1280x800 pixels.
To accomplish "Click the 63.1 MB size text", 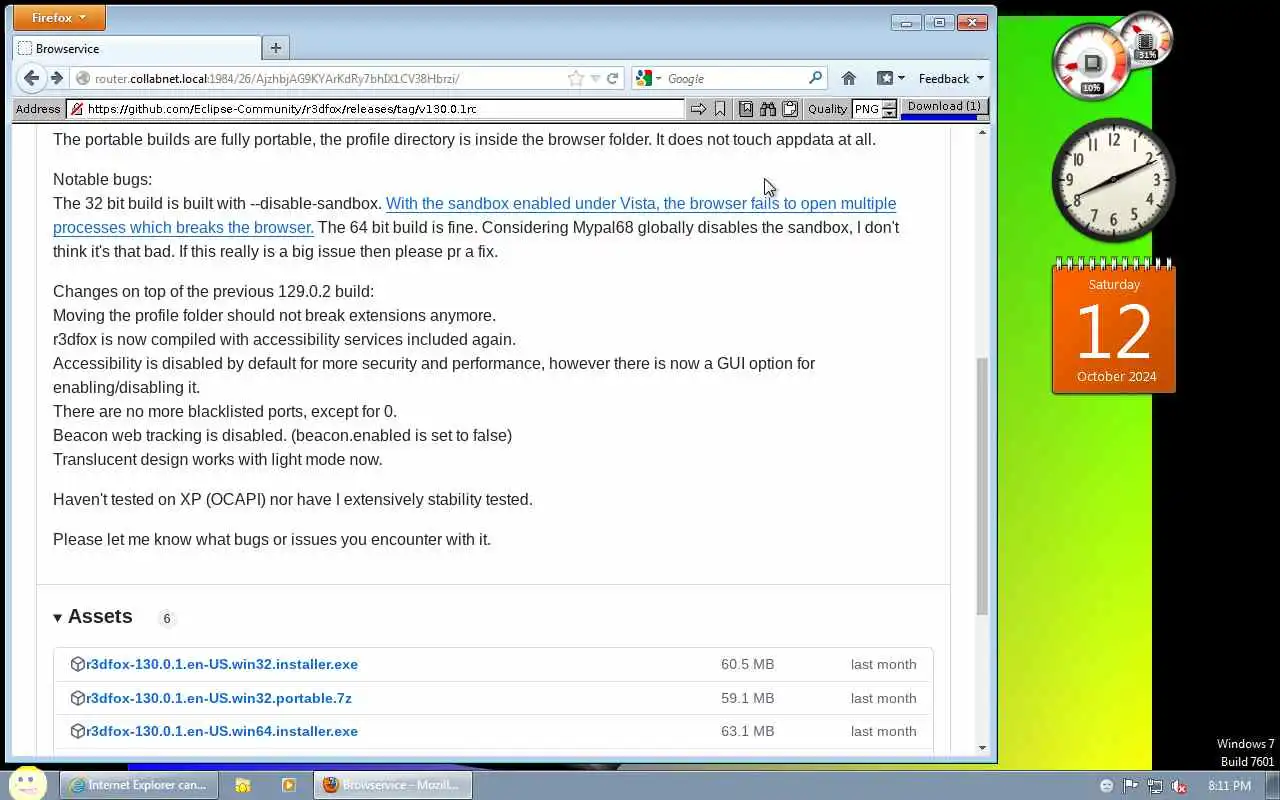I will click(747, 731).
